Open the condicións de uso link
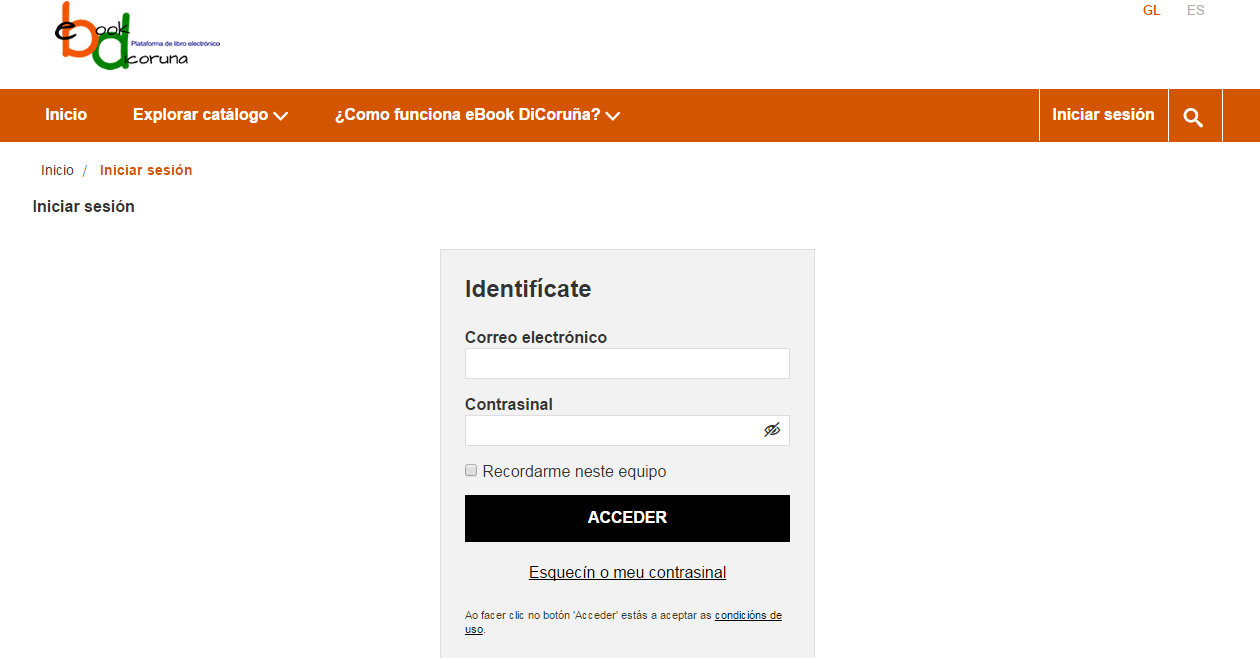Screen dimensions: 1260x658 [748, 615]
